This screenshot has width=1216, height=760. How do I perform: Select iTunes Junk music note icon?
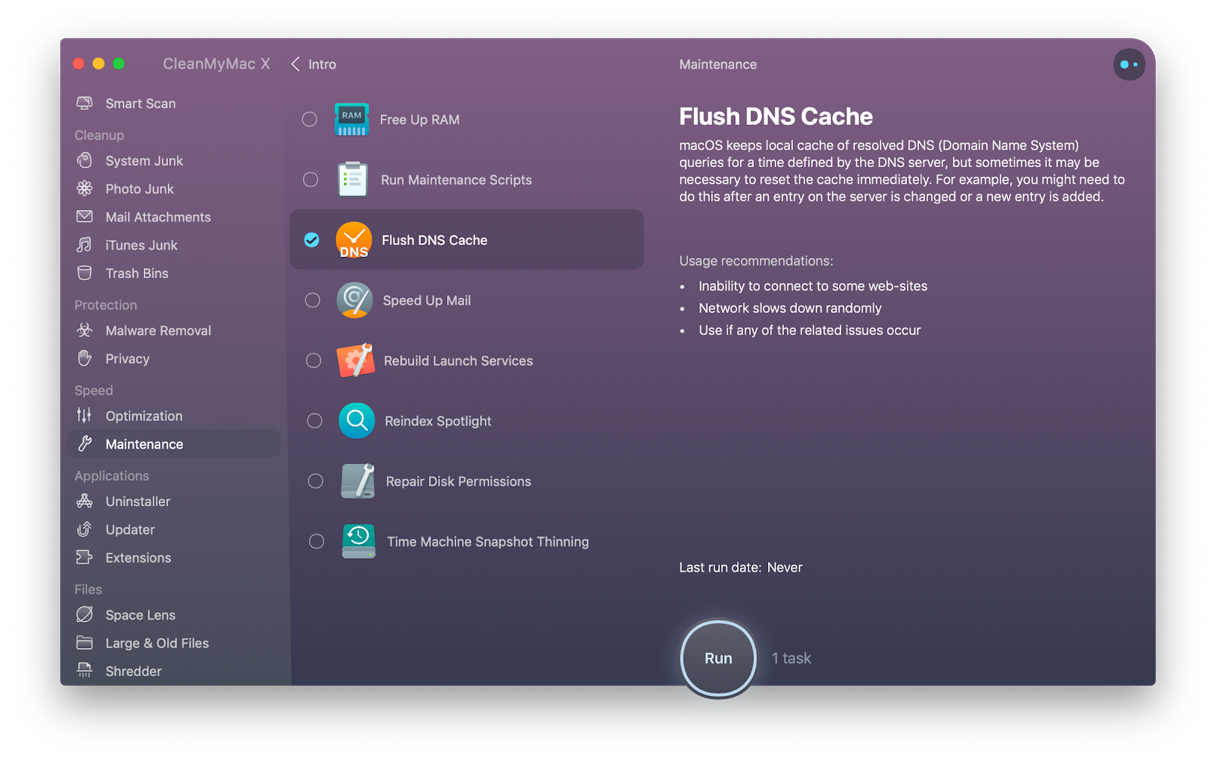[85, 244]
